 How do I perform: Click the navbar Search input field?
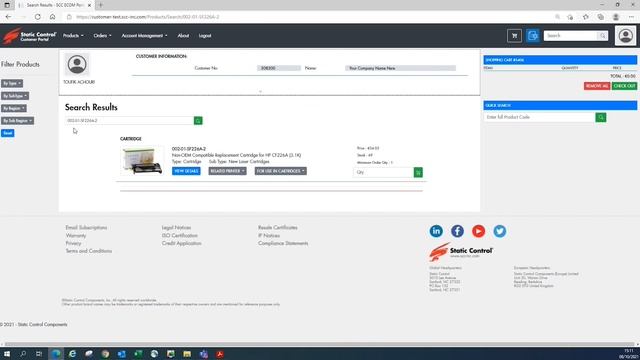tap(571, 36)
